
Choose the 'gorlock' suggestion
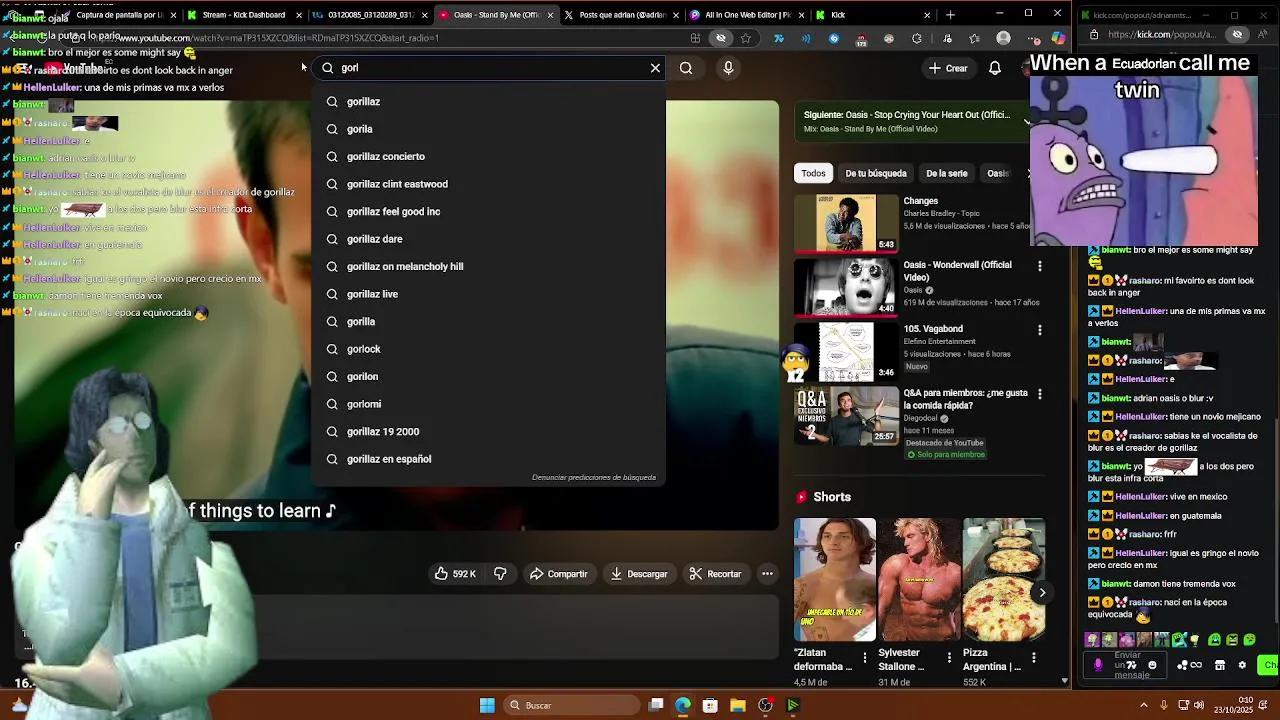click(489, 349)
